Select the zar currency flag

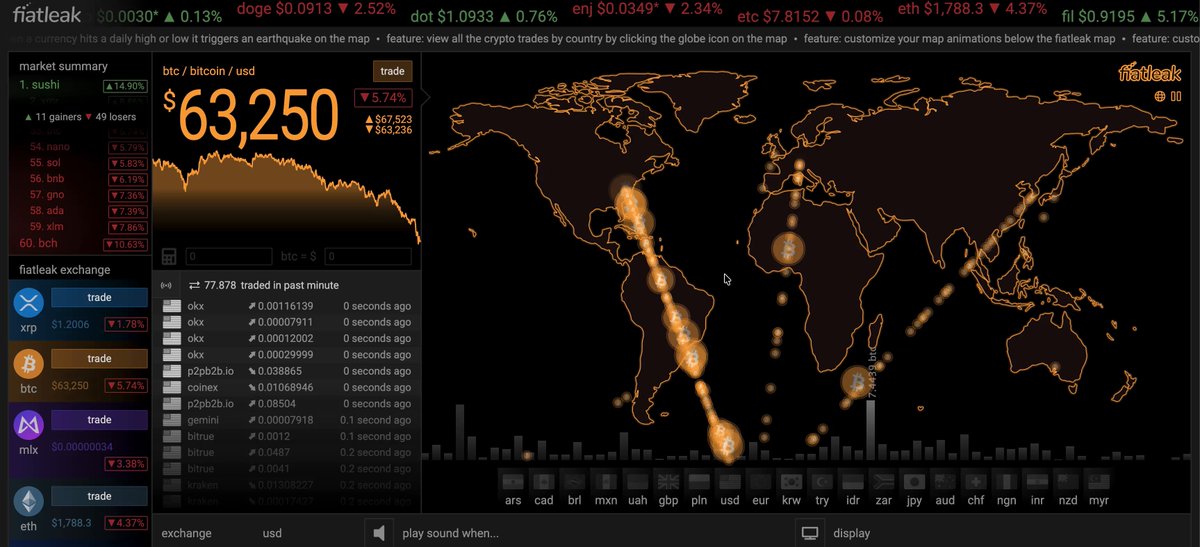coord(882,481)
